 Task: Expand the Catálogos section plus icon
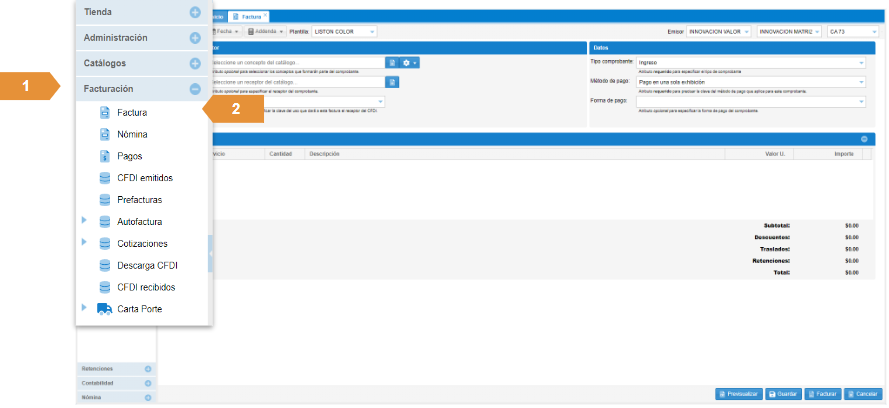[x=195, y=63]
